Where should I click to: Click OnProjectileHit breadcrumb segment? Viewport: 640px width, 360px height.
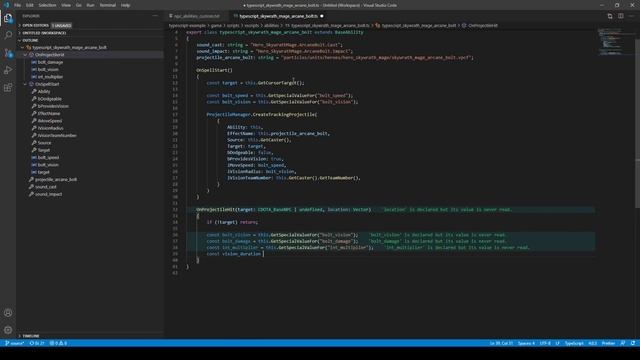point(482,25)
